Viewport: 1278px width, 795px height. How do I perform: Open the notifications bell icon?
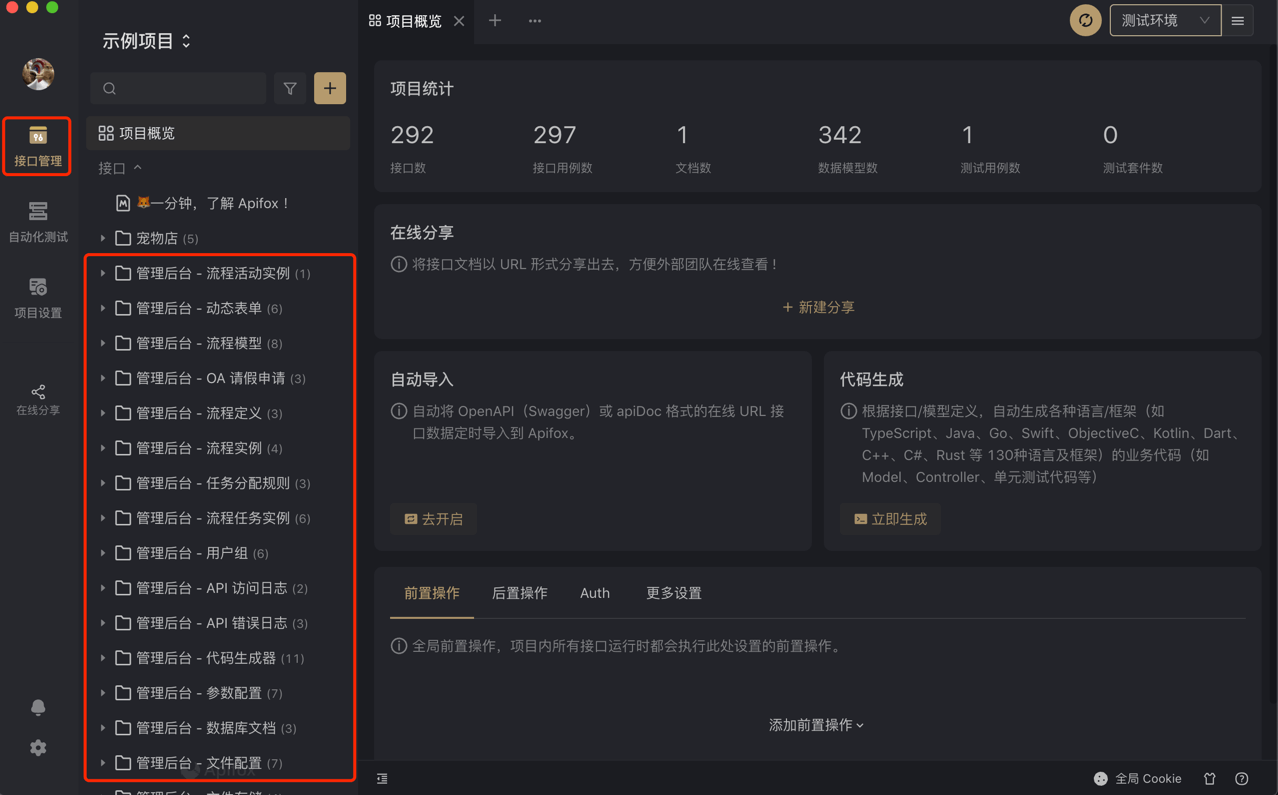tap(37, 708)
